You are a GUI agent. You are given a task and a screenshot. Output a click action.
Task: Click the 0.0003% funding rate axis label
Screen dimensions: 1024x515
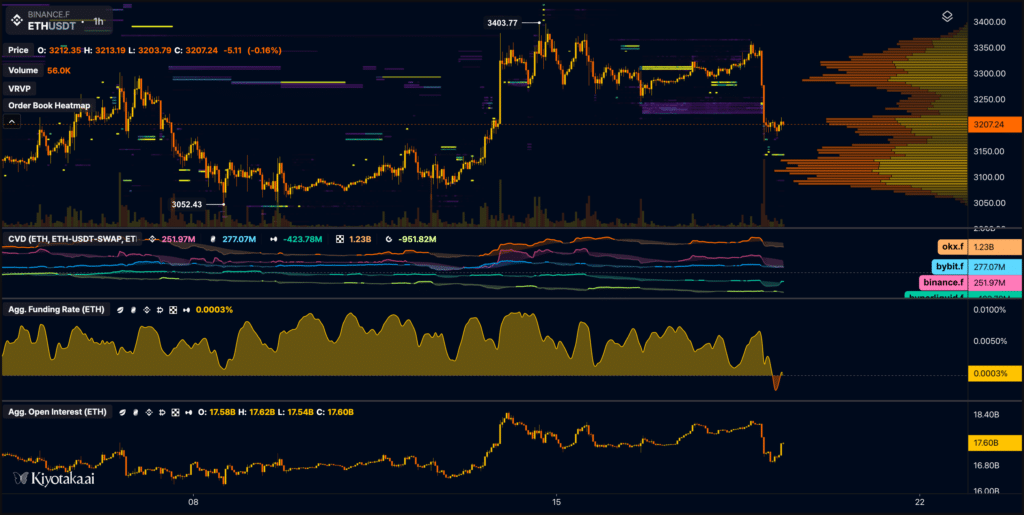click(x=995, y=374)
